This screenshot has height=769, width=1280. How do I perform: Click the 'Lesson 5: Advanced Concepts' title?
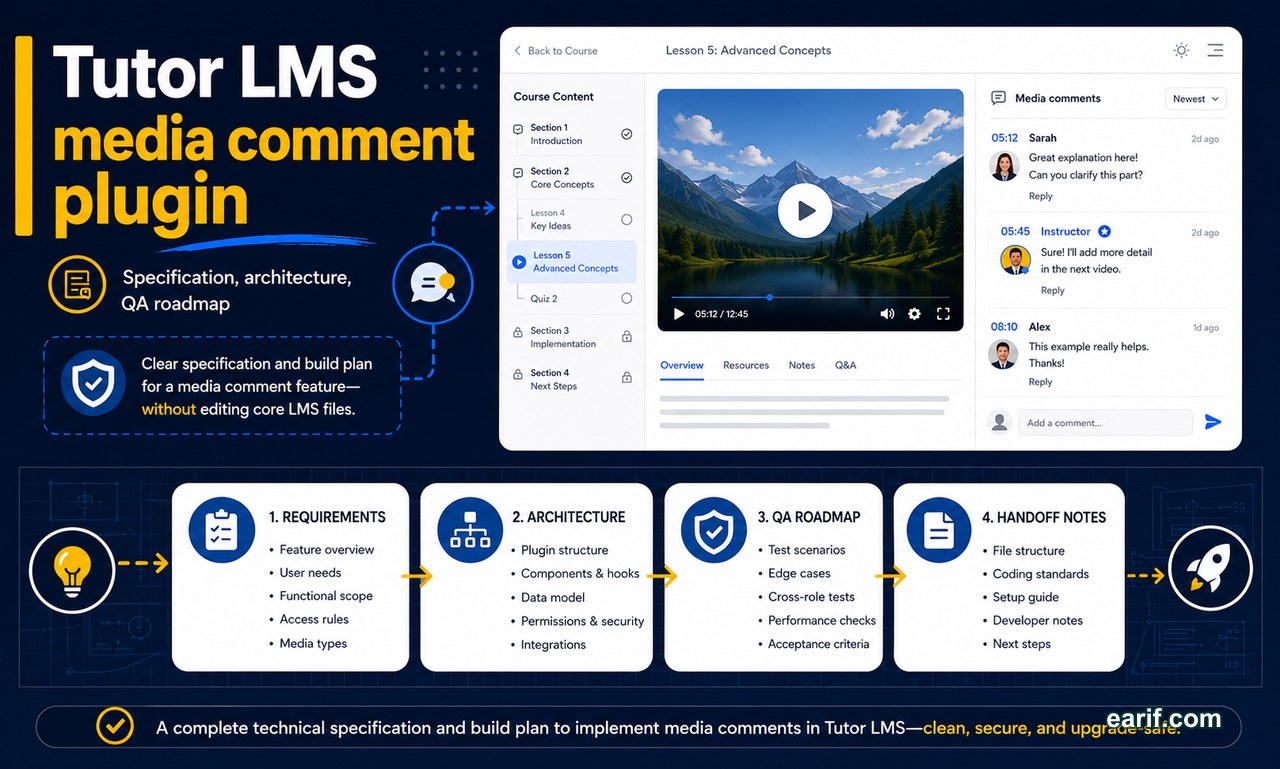(748, 50)
